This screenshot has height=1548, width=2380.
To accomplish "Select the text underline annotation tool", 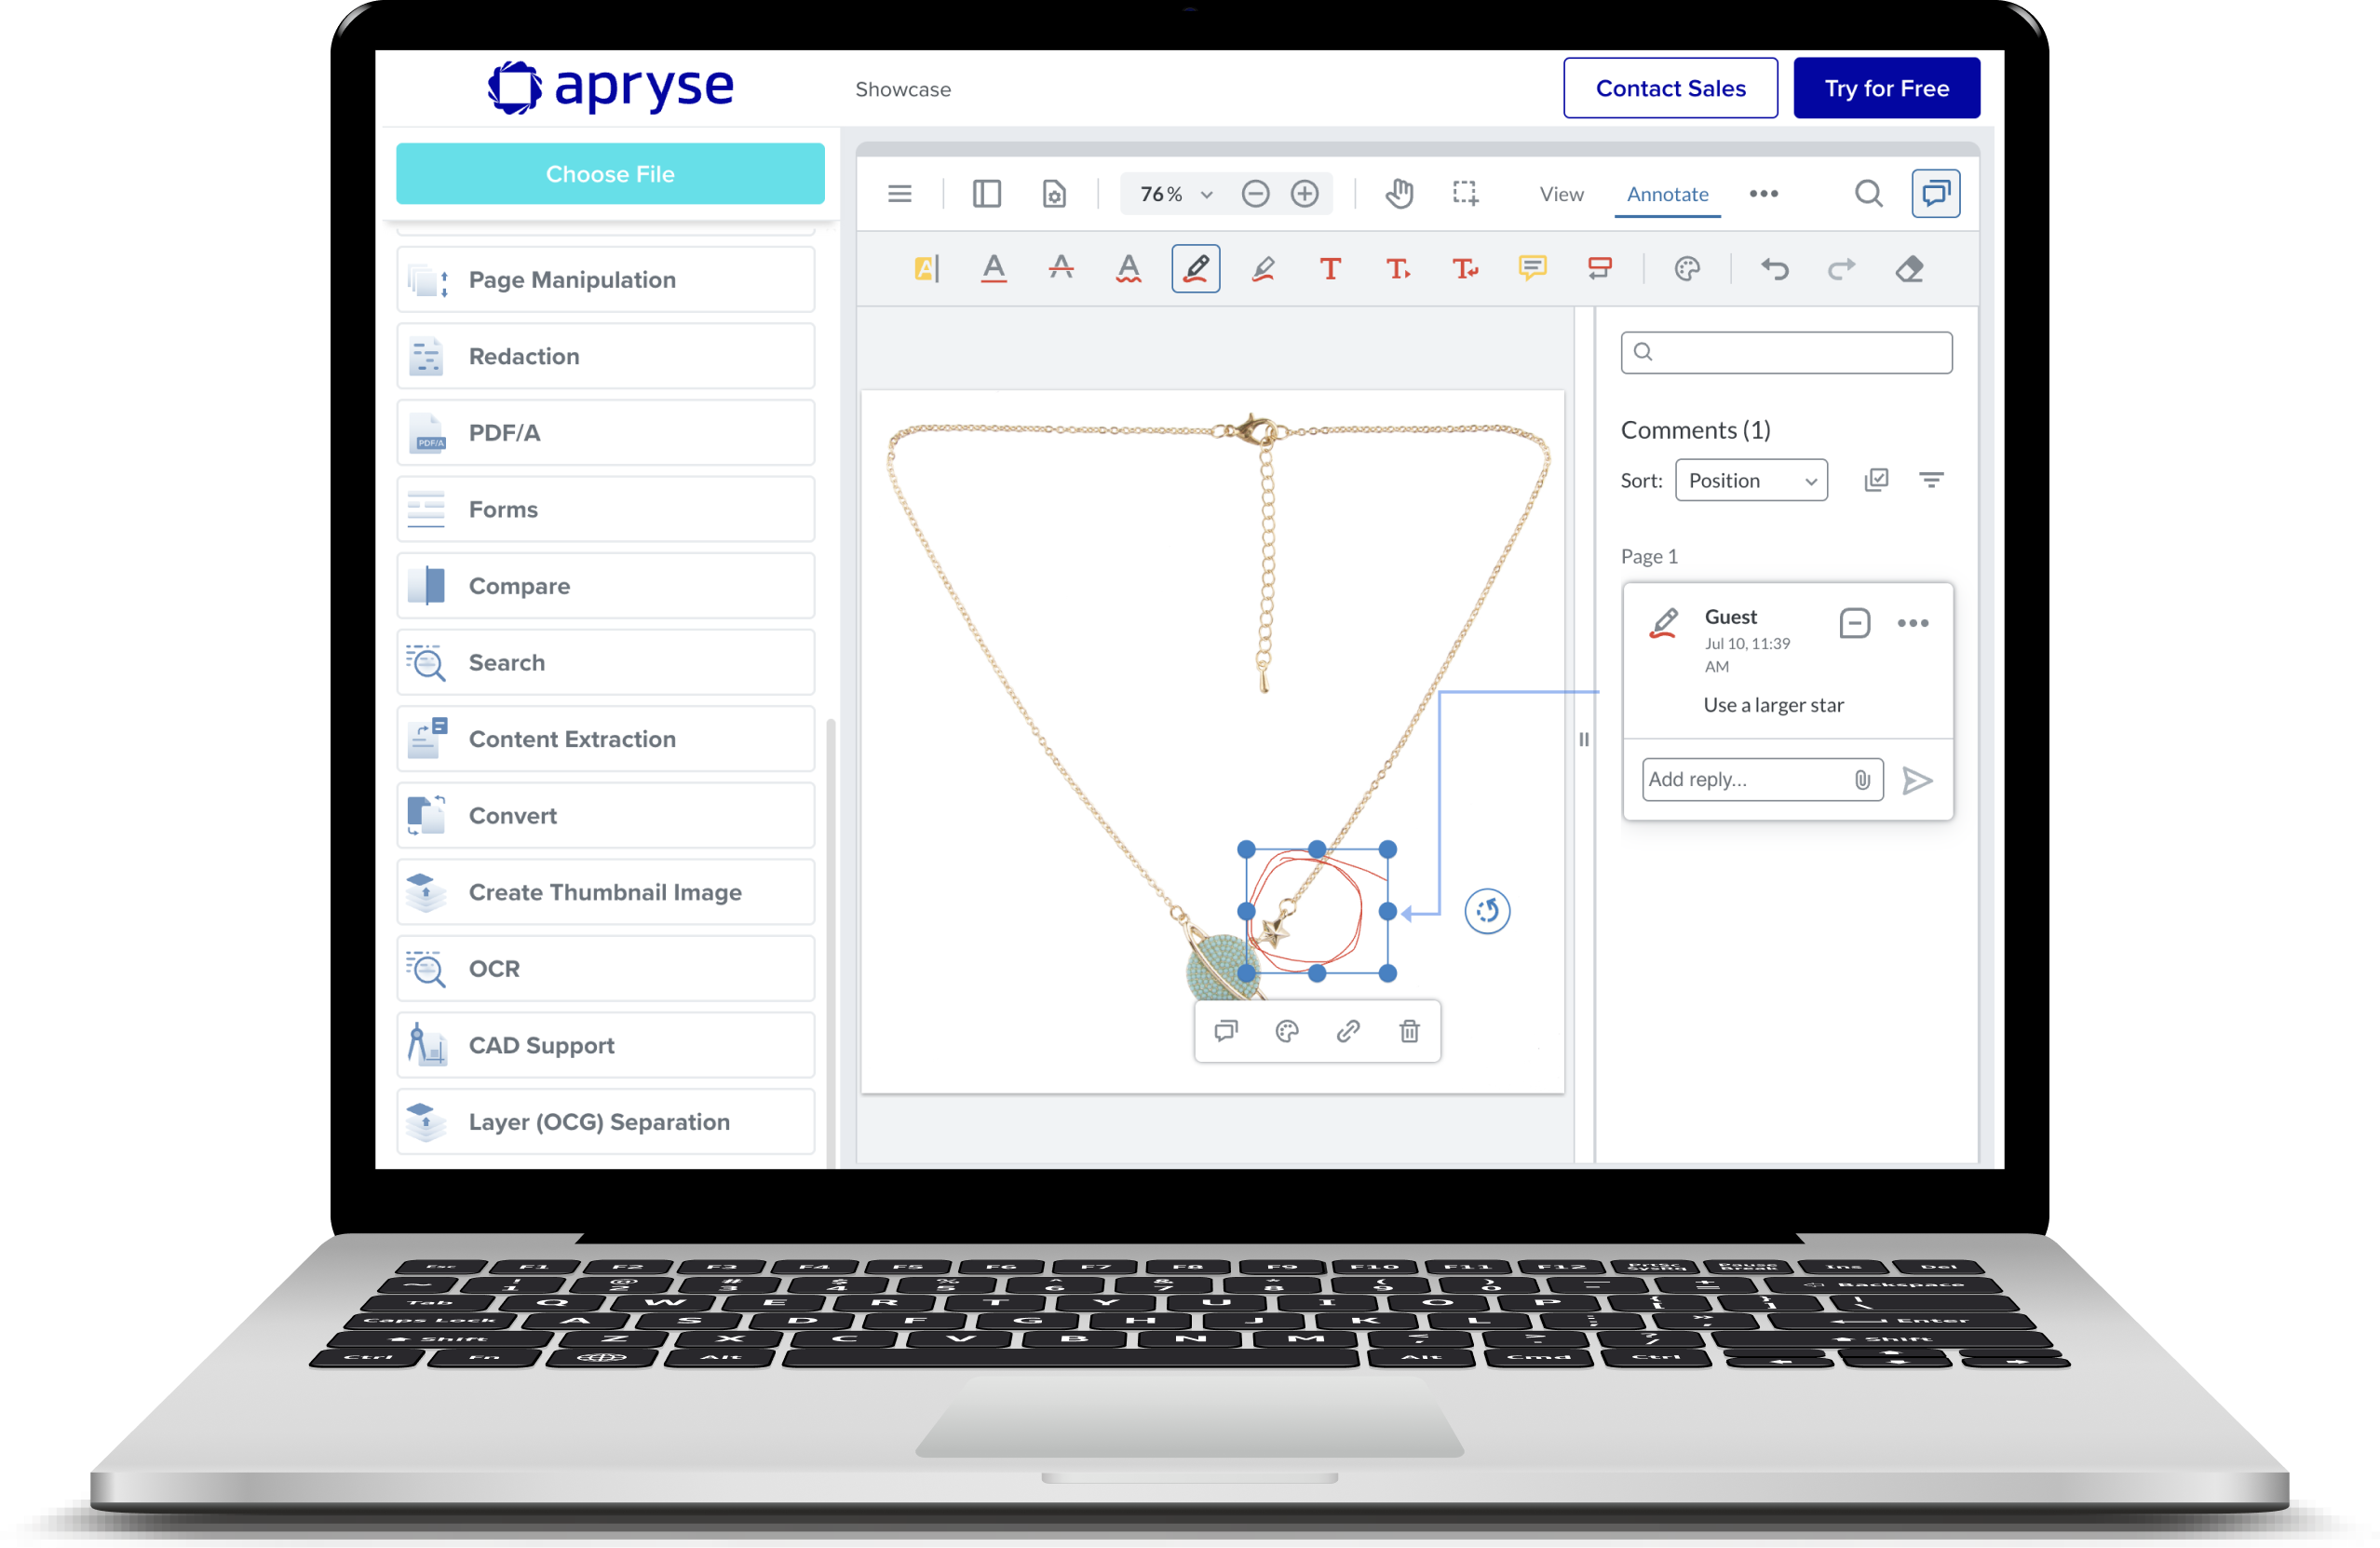I will point(993,269).
